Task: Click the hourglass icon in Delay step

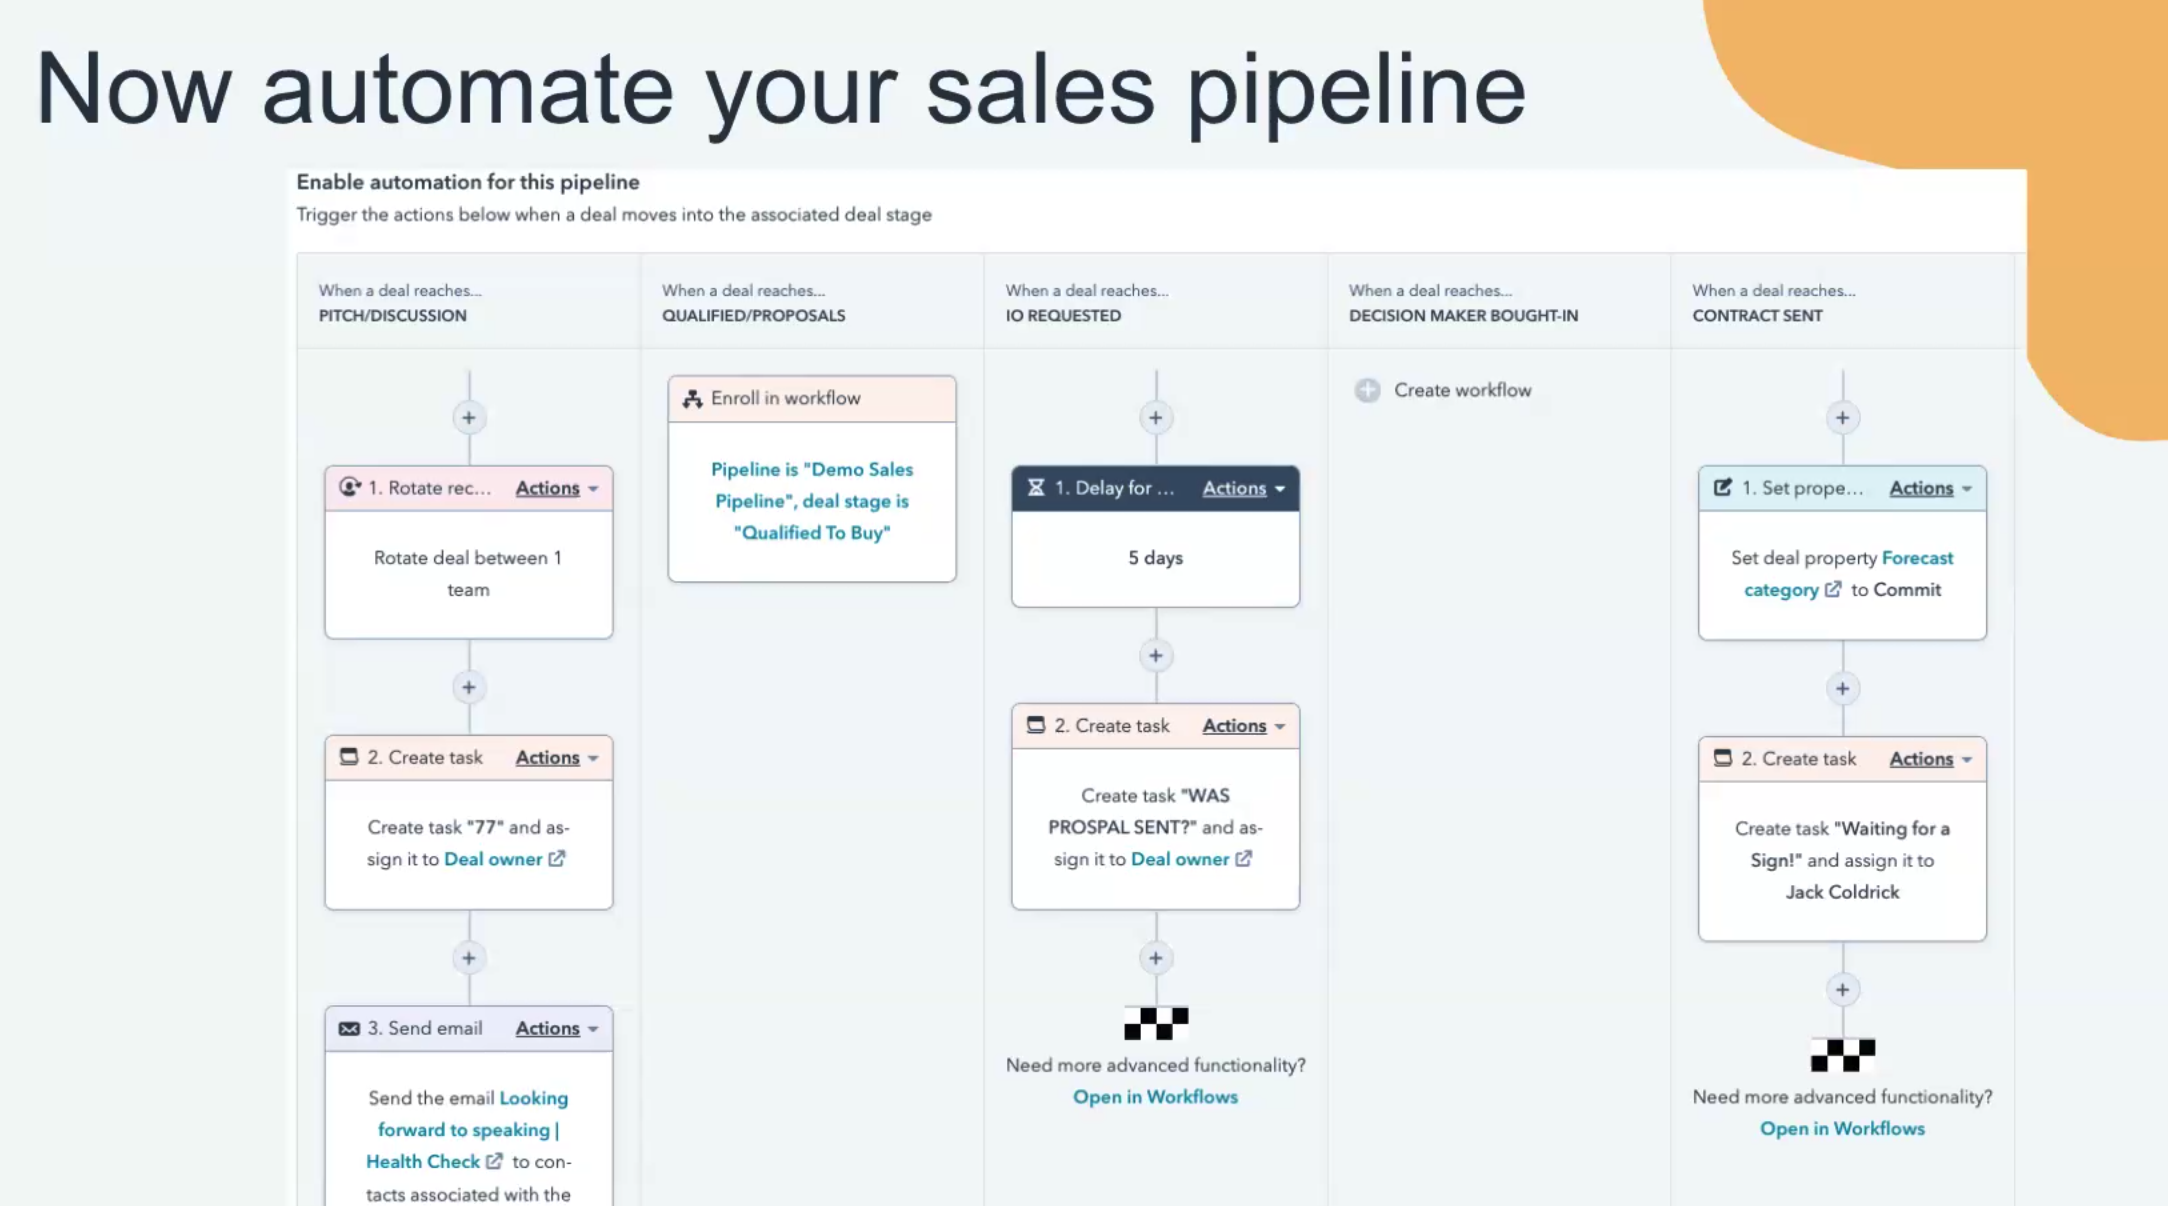Action: pyautogui.click(x=1036, y=487)
